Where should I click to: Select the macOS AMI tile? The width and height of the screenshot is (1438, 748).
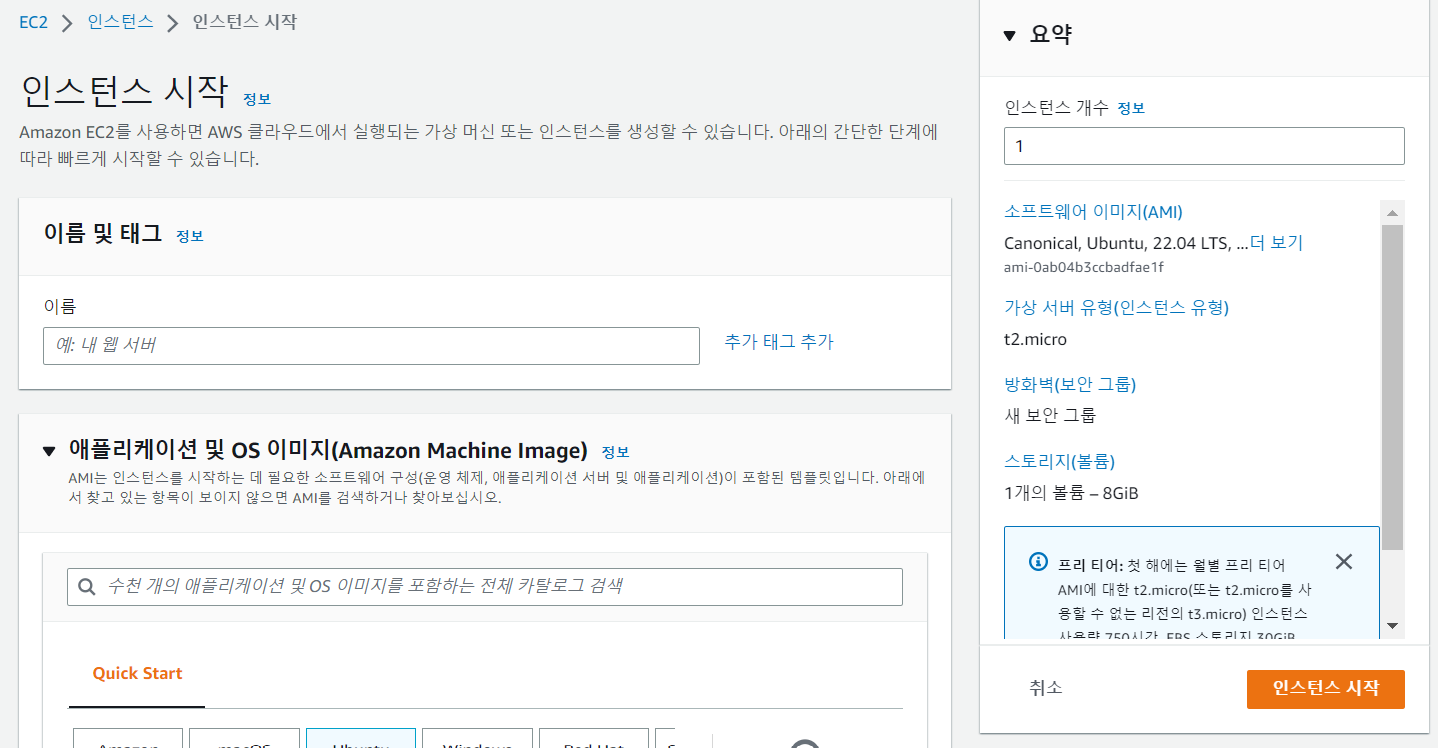coord(244,738)
